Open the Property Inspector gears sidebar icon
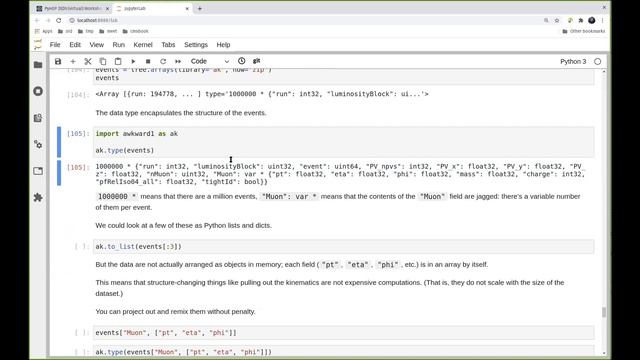 point(38,144)
